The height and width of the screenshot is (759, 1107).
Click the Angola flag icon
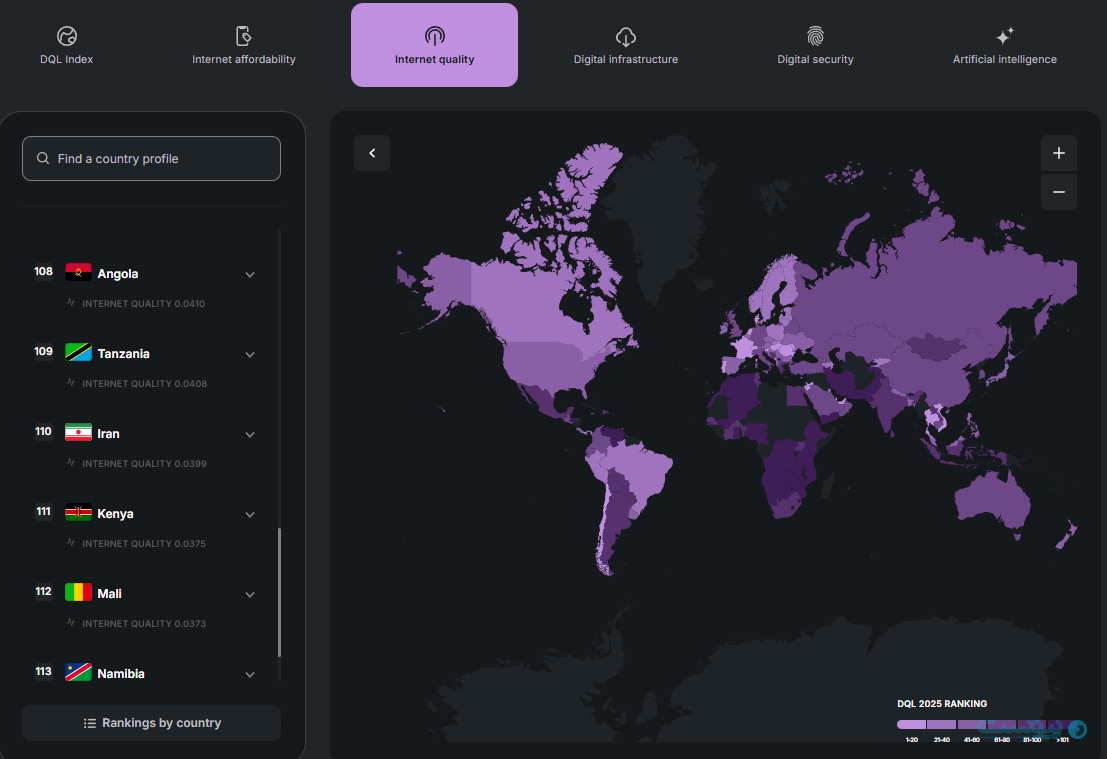pos(79,273)
